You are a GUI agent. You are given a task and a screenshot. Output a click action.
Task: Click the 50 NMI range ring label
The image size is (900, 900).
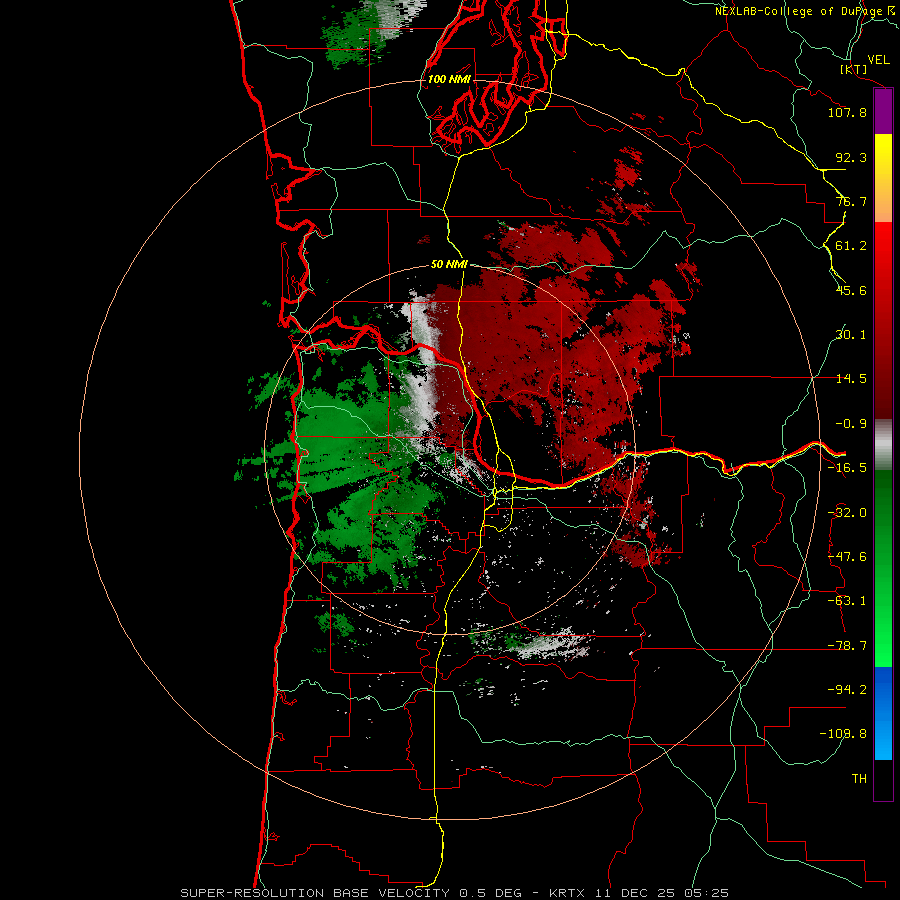[x=449, y=265]
